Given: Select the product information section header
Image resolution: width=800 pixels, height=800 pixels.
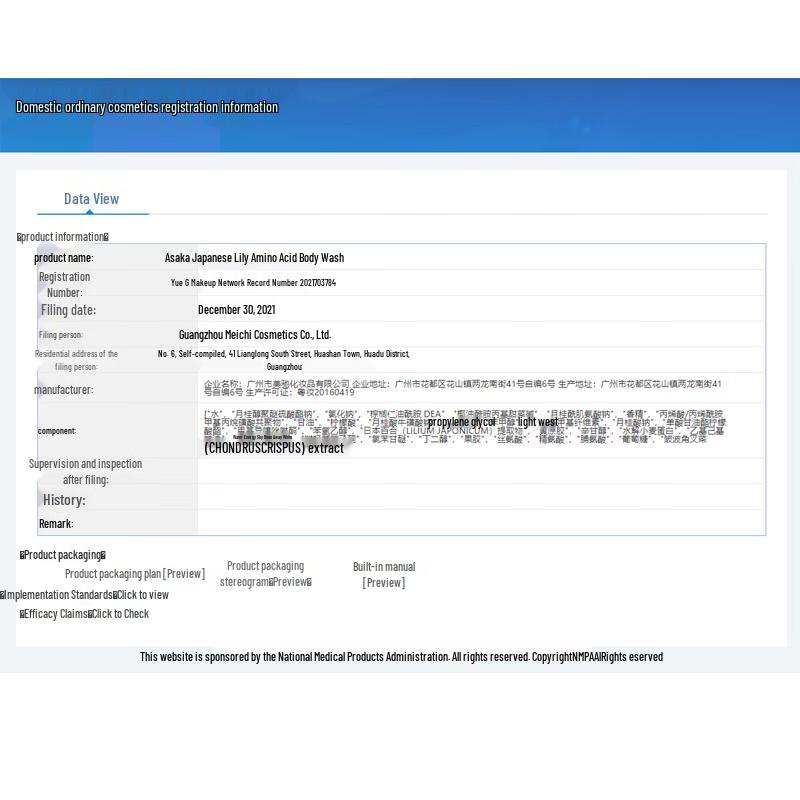Looking at the screenshot, I should tap(62, 237).
